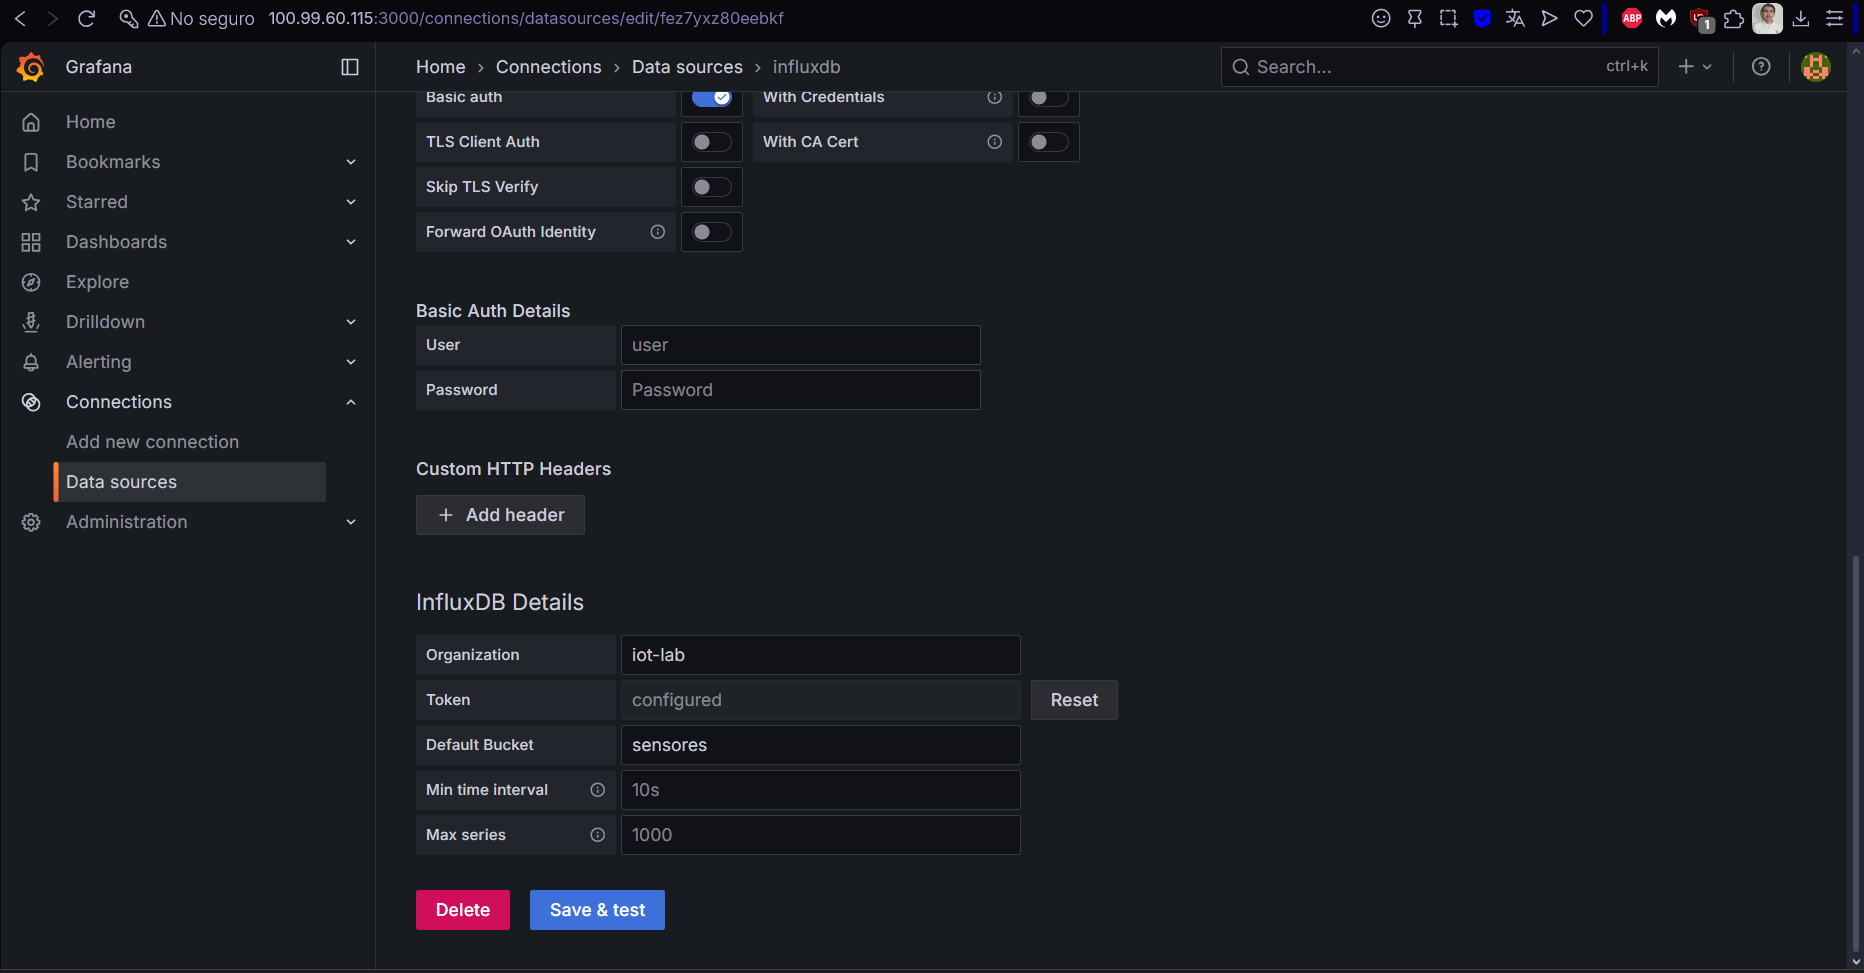The height and width of the screenshot is (973, 1864).
Task: Click the Connections icon in sidebar
Action: pos(31,402)
